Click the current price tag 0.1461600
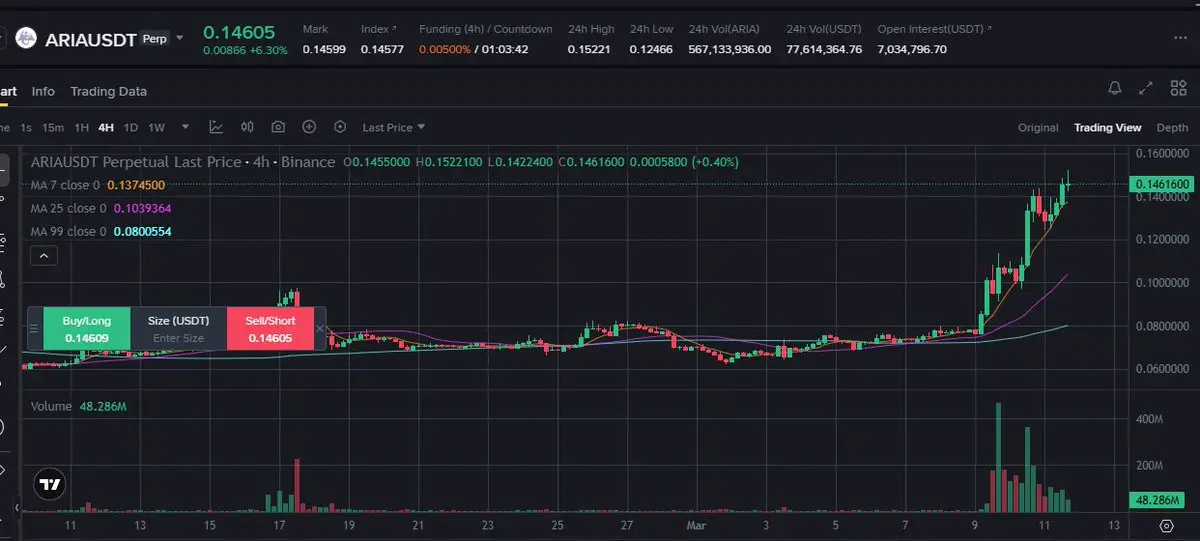This screenshot has height=541, width=1200. point(1161,184)
